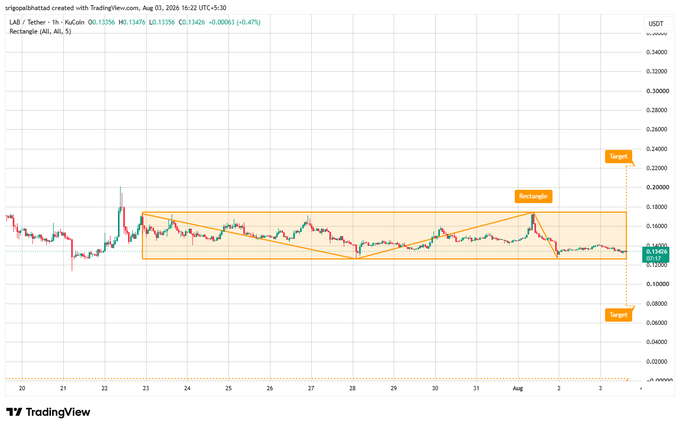Click the 0.32000 price axis label

(x=657, y=72)
